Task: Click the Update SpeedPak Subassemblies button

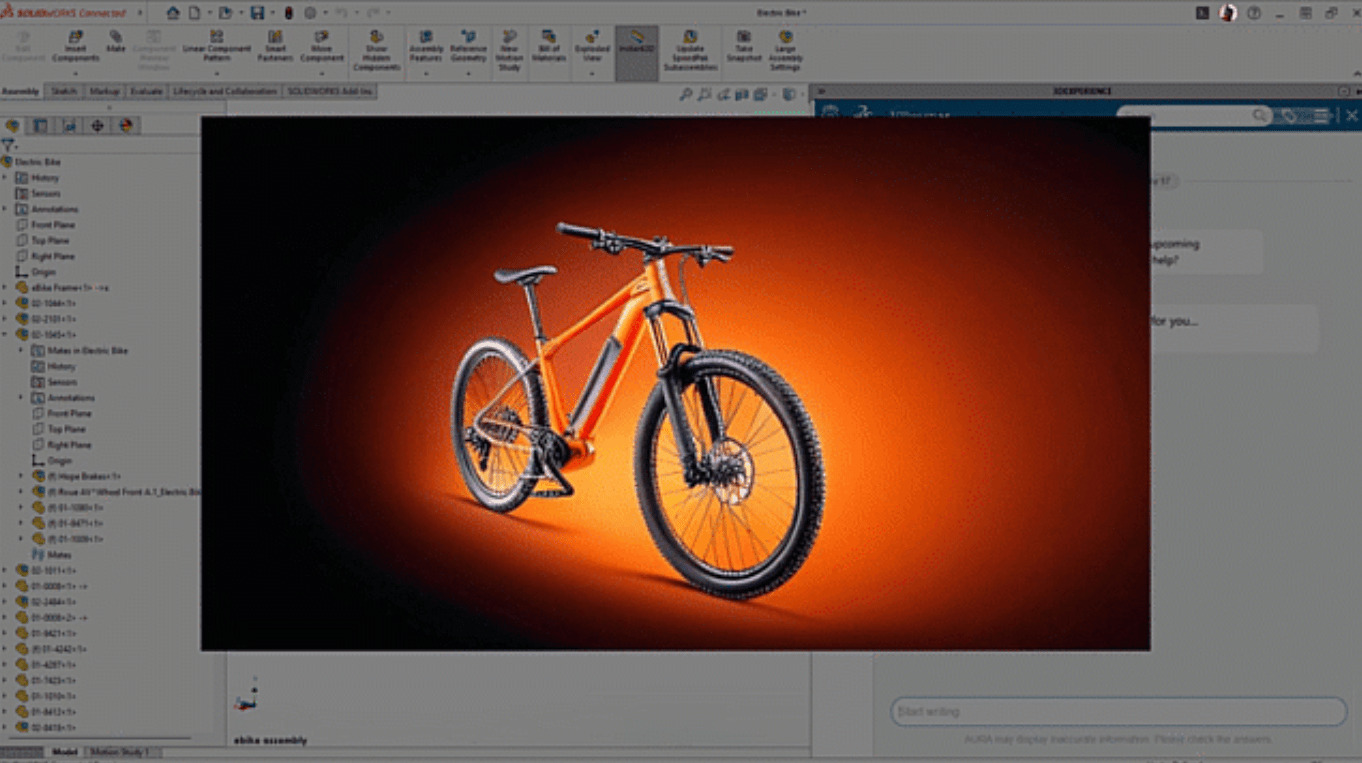Action: click(x=692, y=45)
